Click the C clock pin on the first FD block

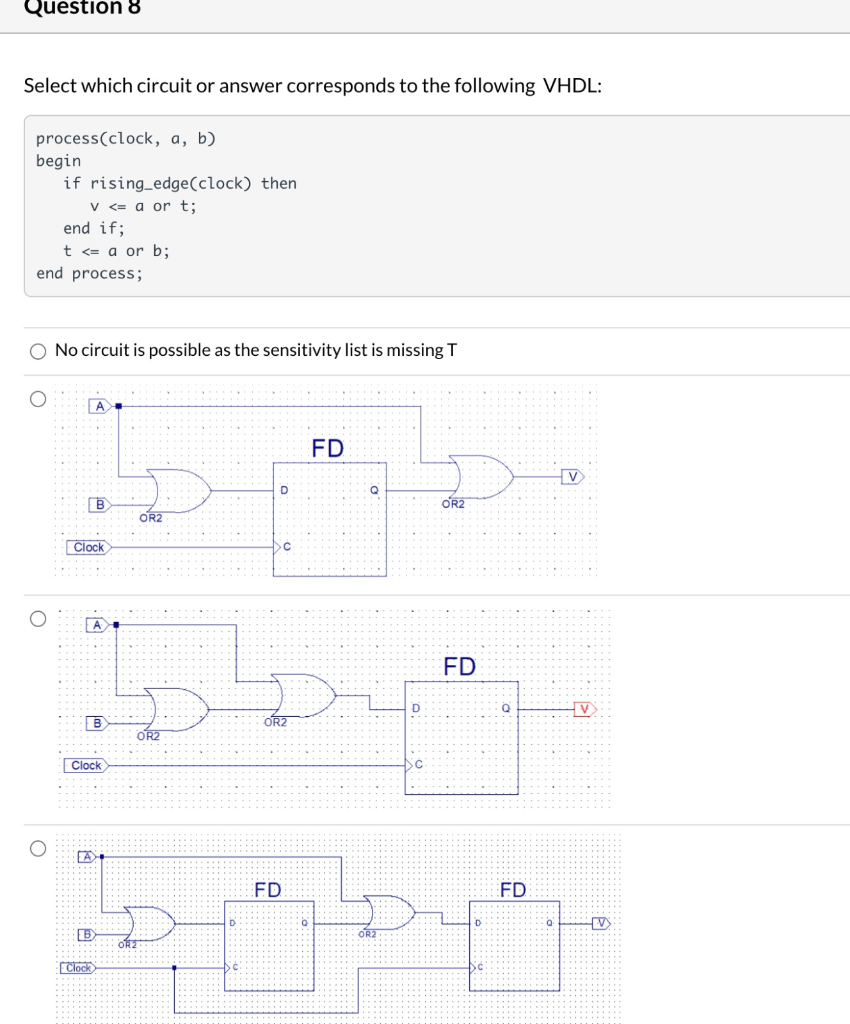click(x=281, y=546)
